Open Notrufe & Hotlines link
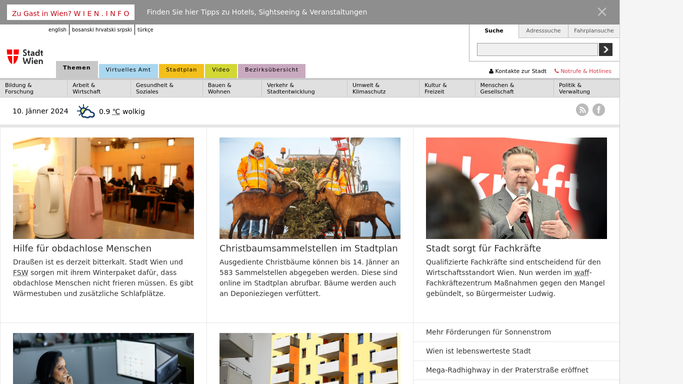683x384 pixels. [x=583, y=71]
